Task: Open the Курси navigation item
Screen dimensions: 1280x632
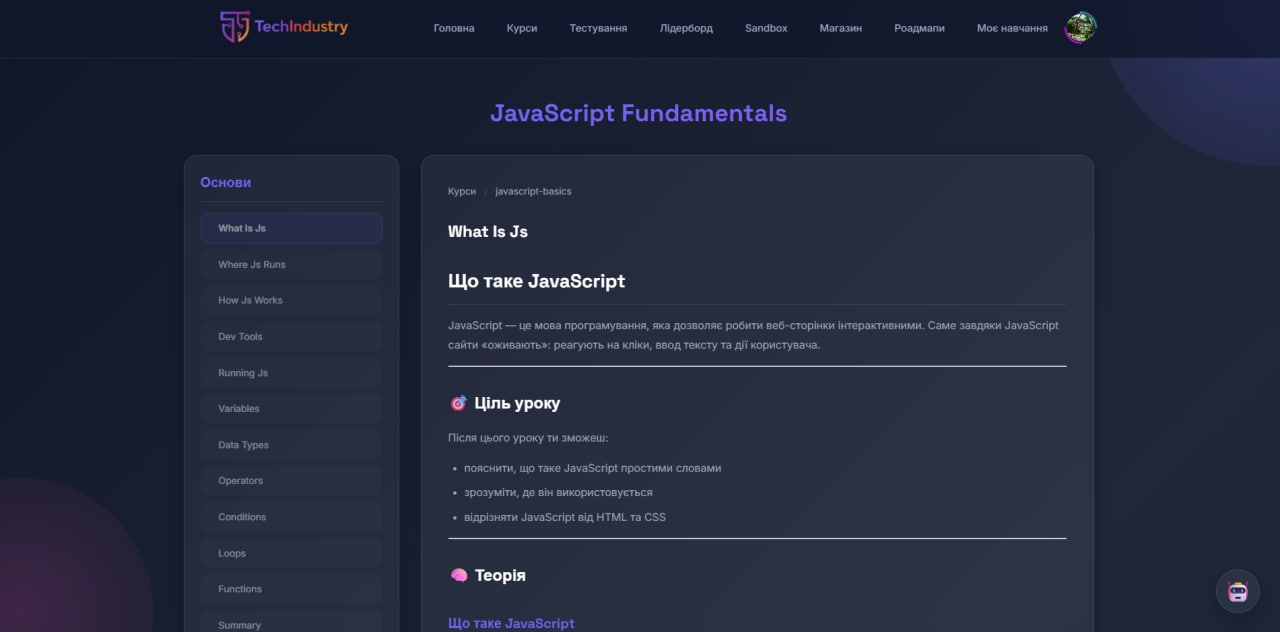Action: click(x=522, y=28)
